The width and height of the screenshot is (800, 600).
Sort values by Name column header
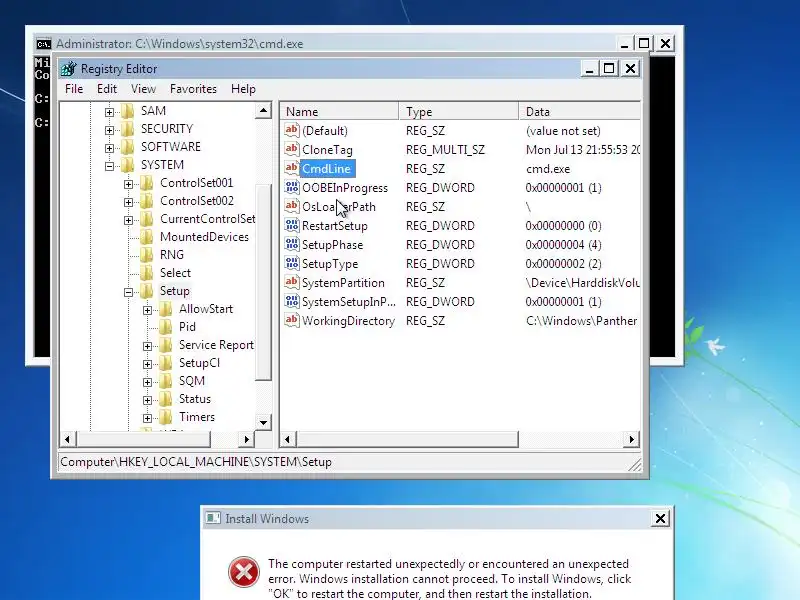pyautogui.click(x=339, y=111)
